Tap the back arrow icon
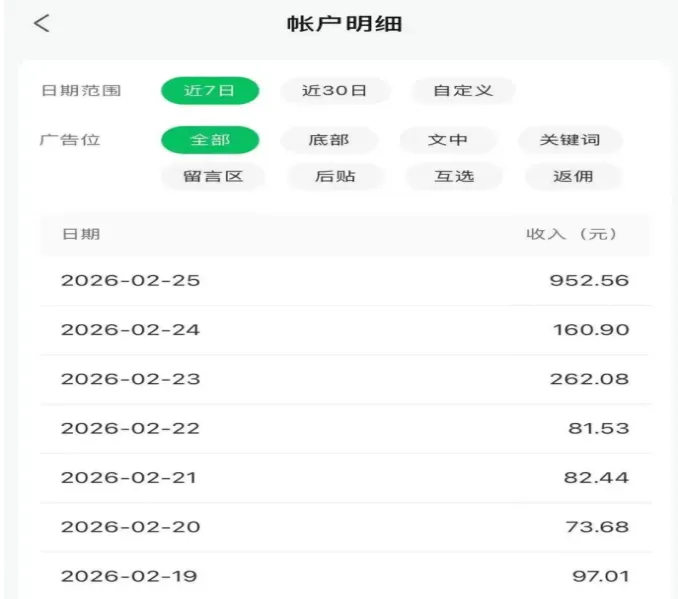 click(41, 24)
